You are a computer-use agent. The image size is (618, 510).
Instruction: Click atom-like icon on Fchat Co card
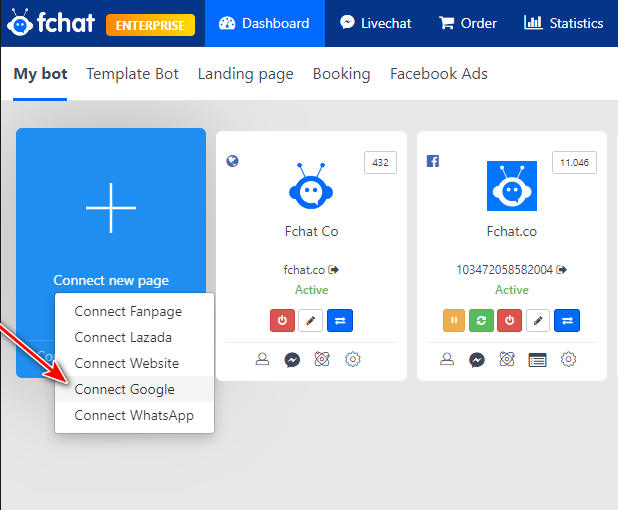[322, 359]
